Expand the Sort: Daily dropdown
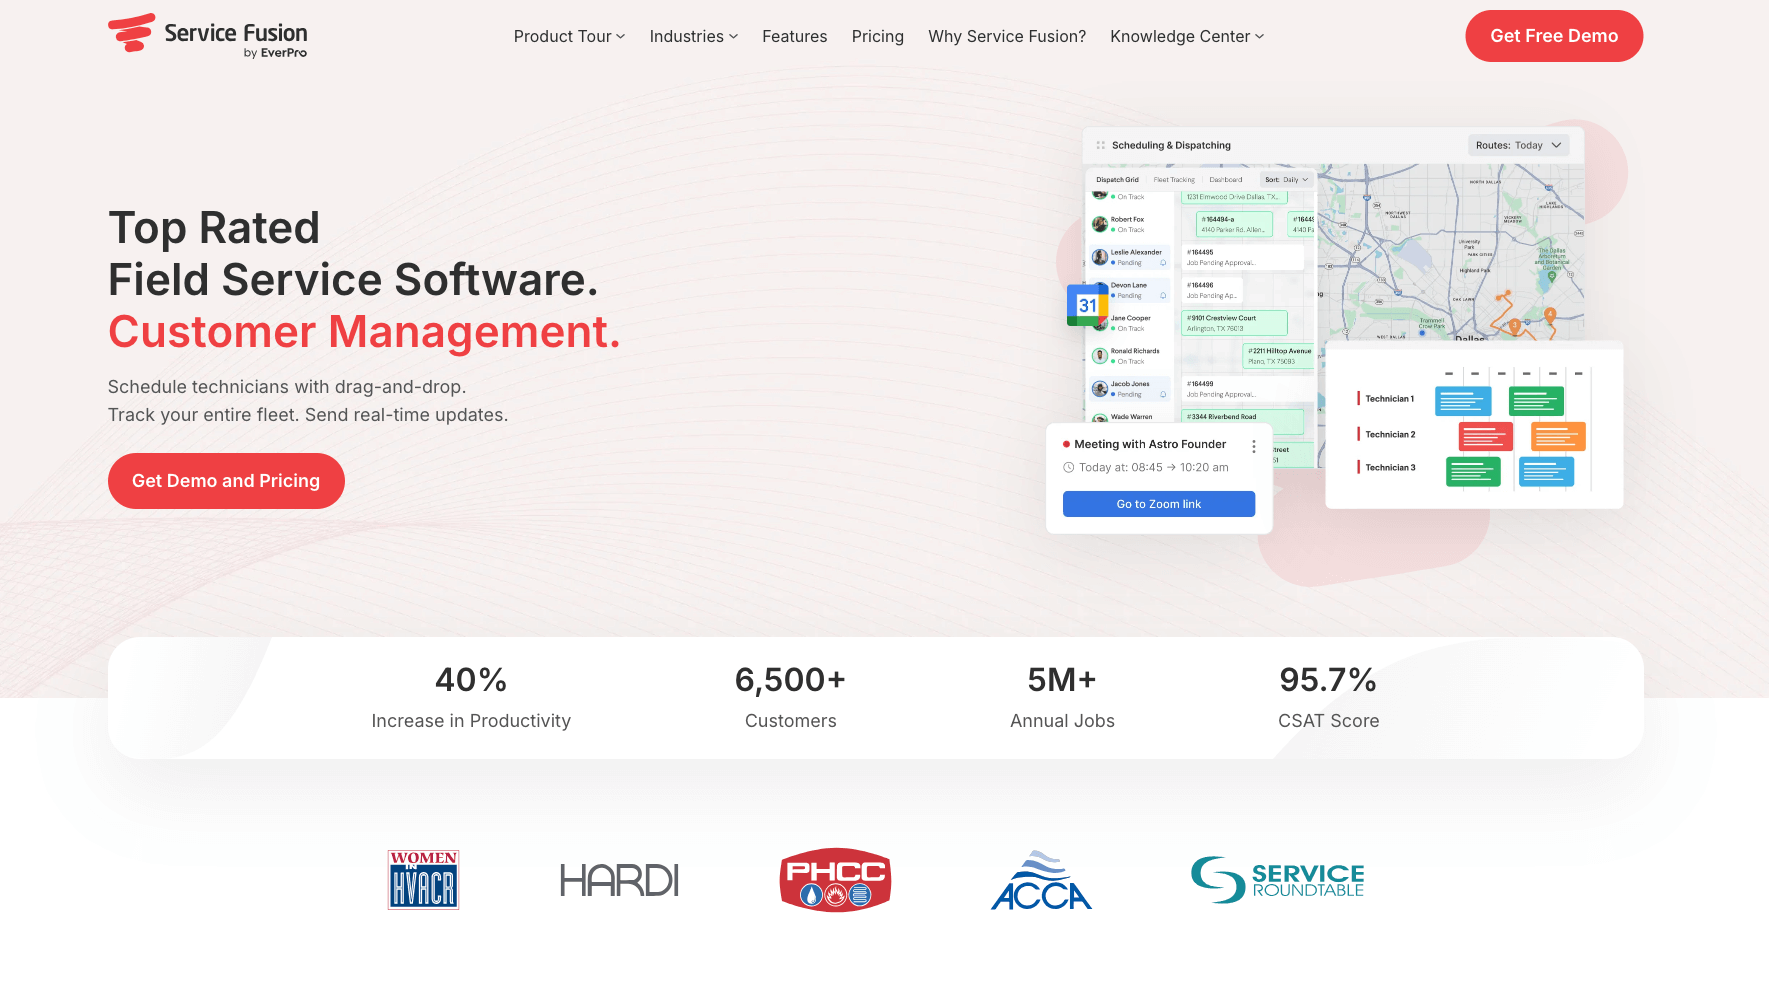The height and width of the screenshot is (982, 1769). tap(1287, 180)
